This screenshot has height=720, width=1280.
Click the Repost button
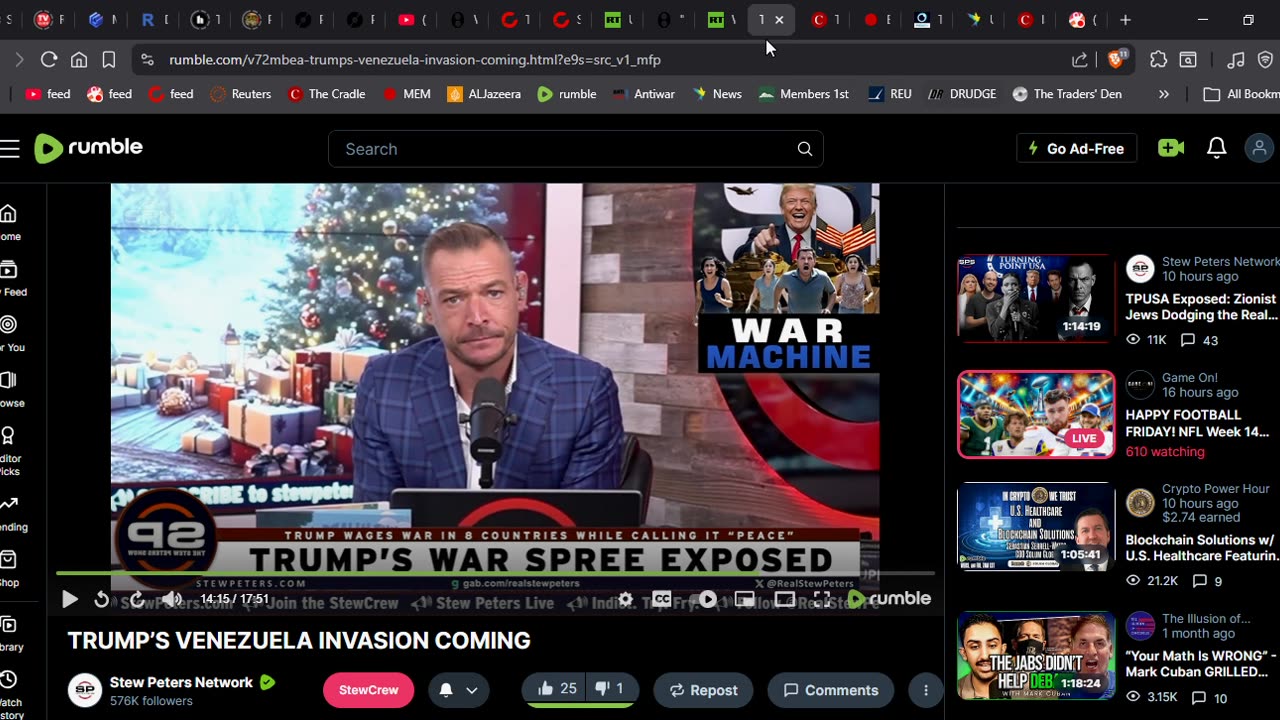pyautogui.click(x=703, y=690)
